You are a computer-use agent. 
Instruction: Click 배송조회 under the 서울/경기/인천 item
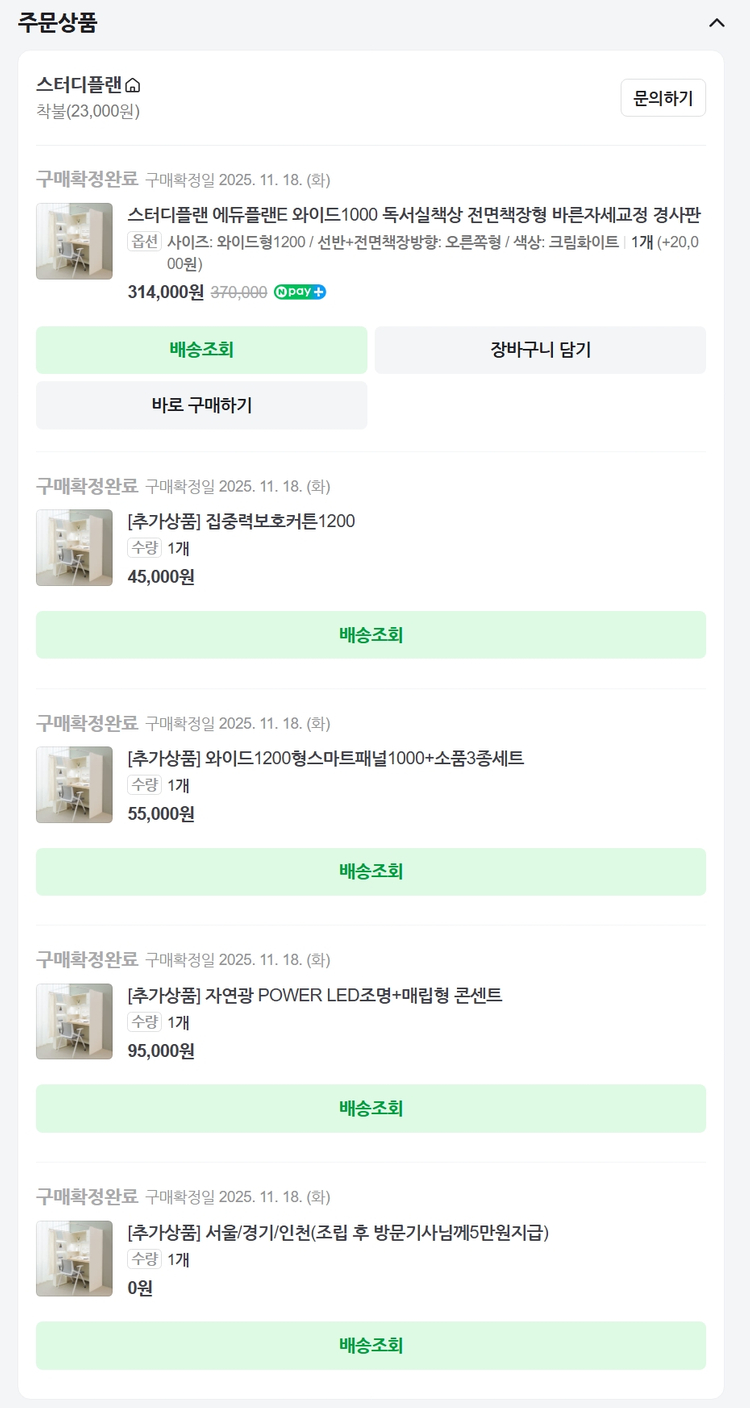[x=372, y=1345]
